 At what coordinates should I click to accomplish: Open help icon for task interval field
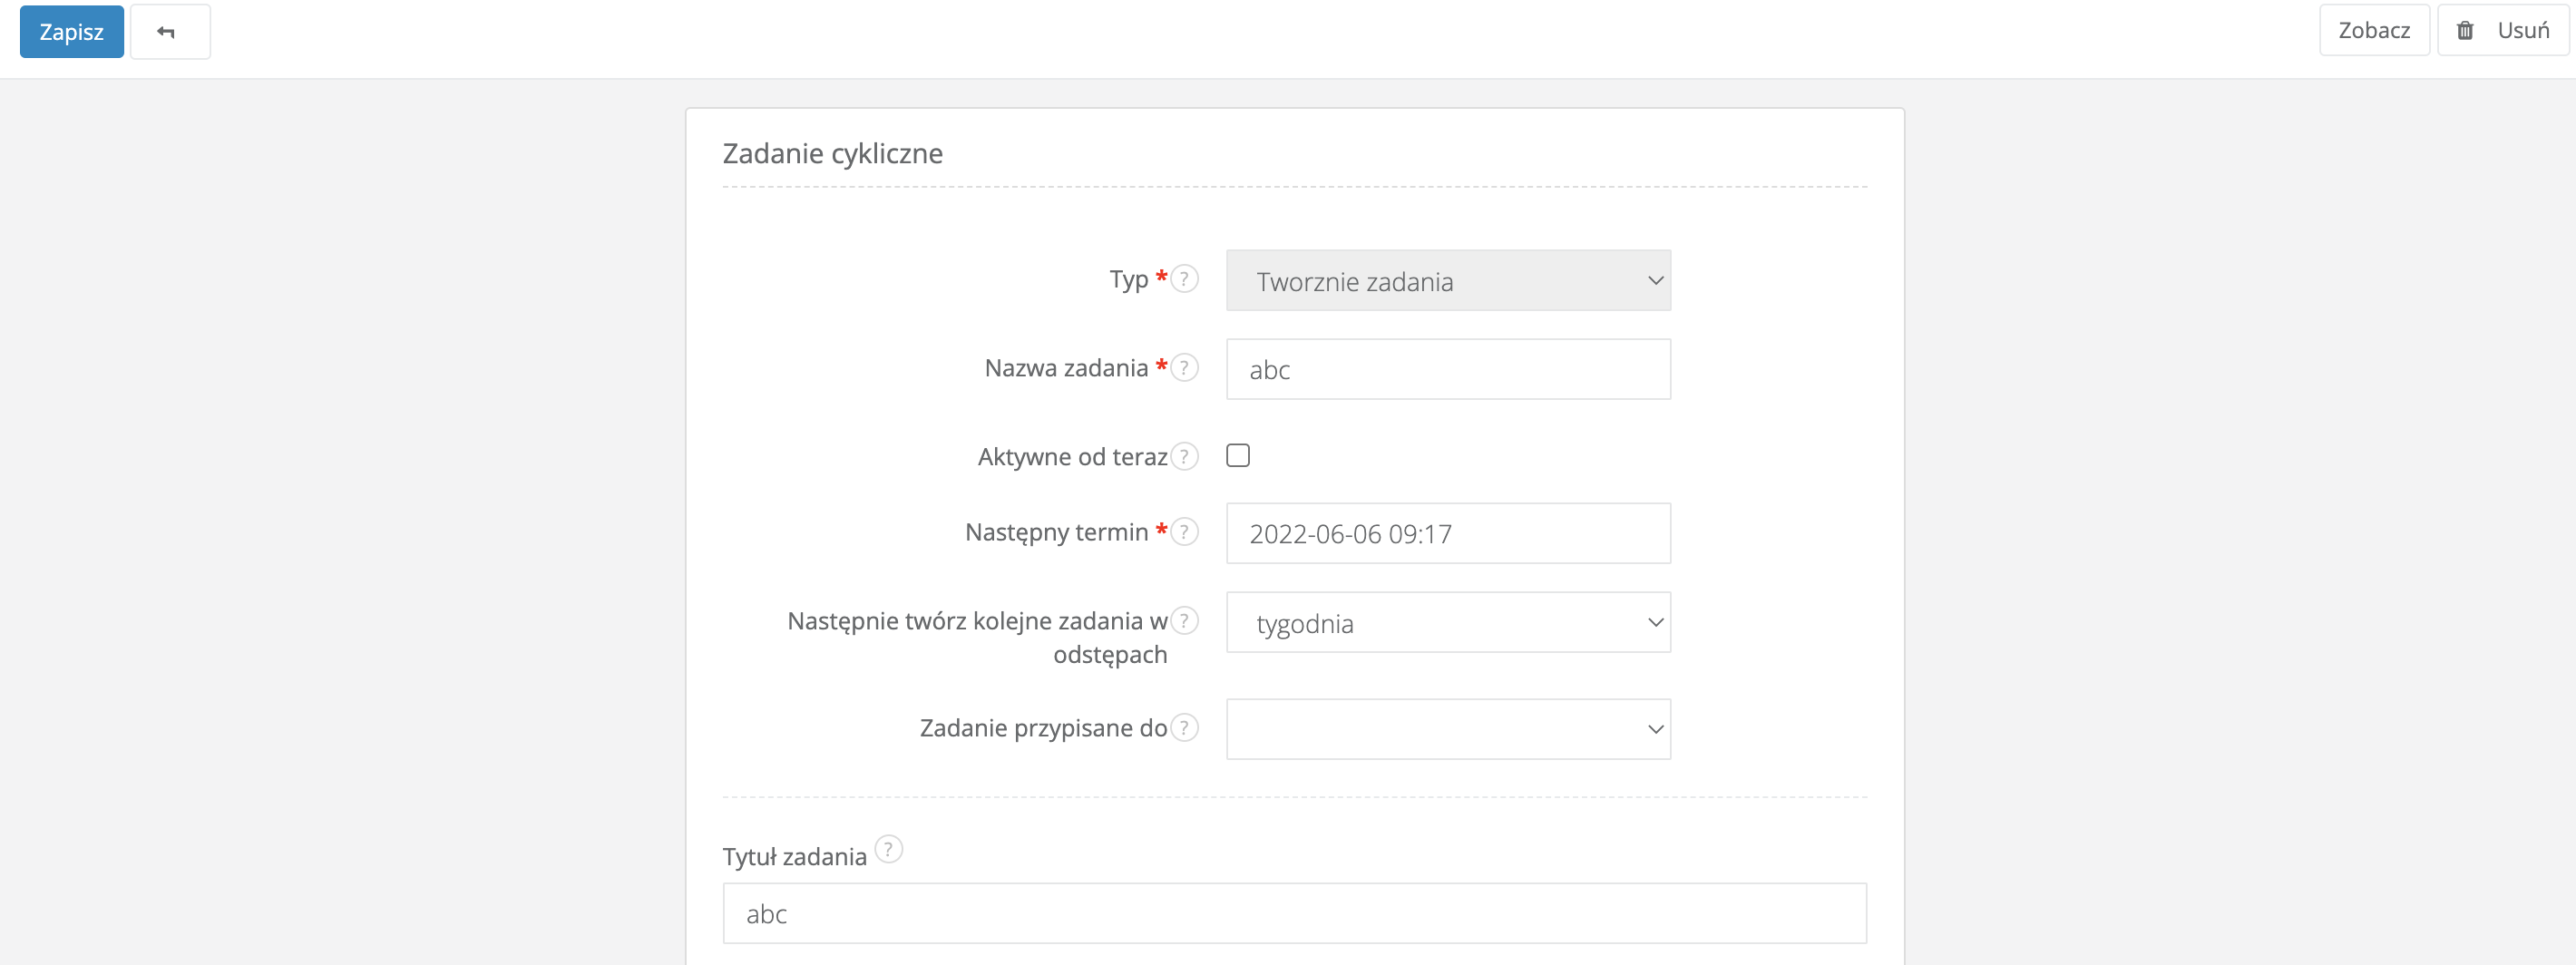coord(1184,620)
